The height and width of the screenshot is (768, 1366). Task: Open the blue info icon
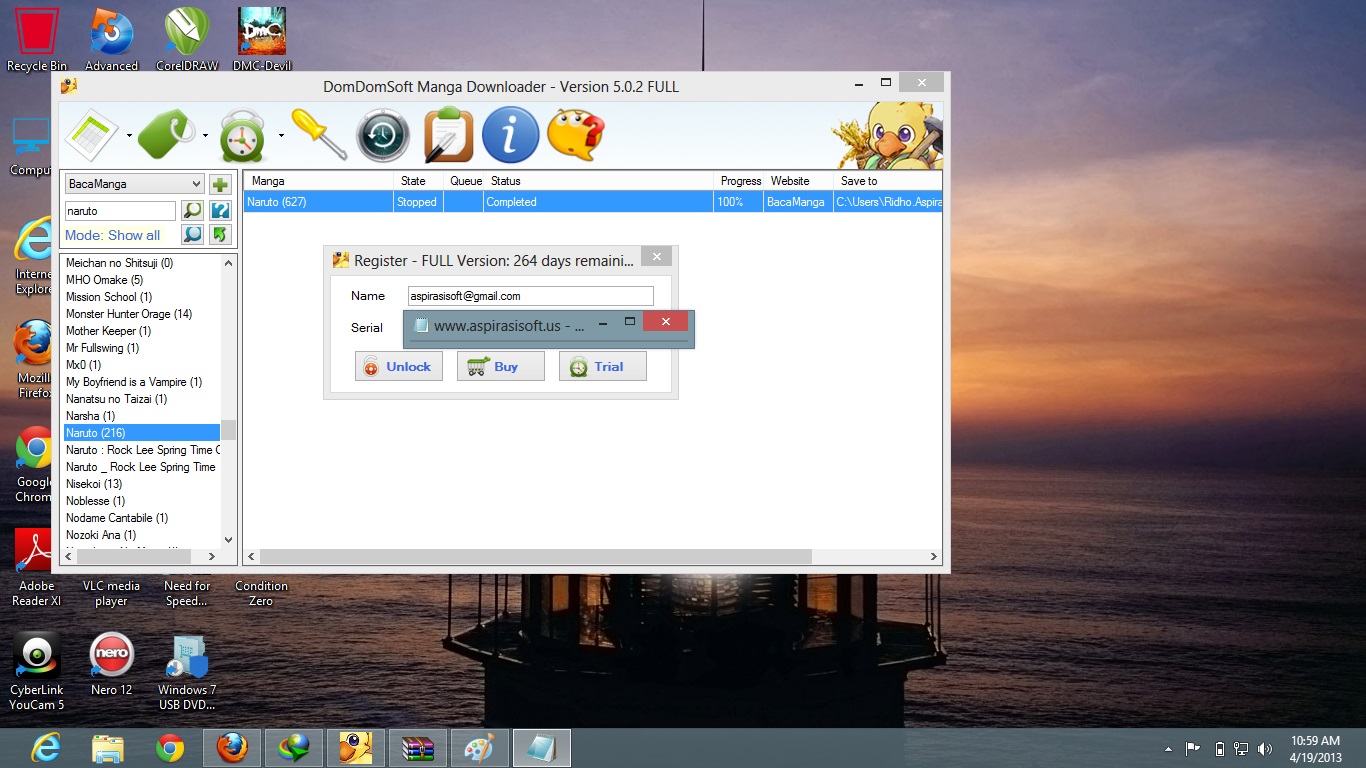[510, 135]
